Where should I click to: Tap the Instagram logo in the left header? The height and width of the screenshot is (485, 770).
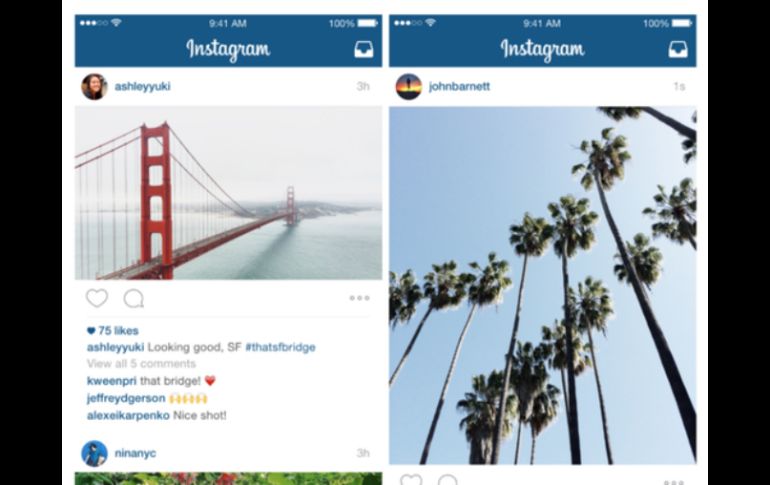[x=228, y=49]
